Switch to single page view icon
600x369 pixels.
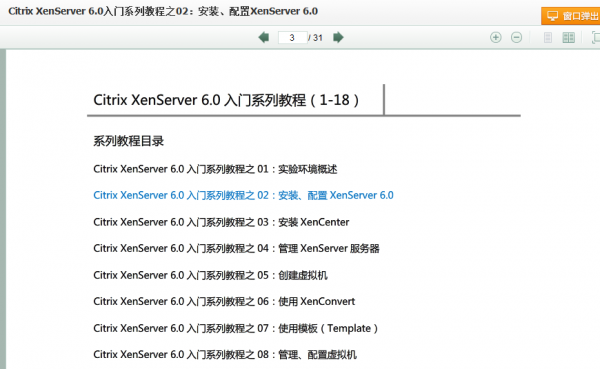[x=548, y=38]
